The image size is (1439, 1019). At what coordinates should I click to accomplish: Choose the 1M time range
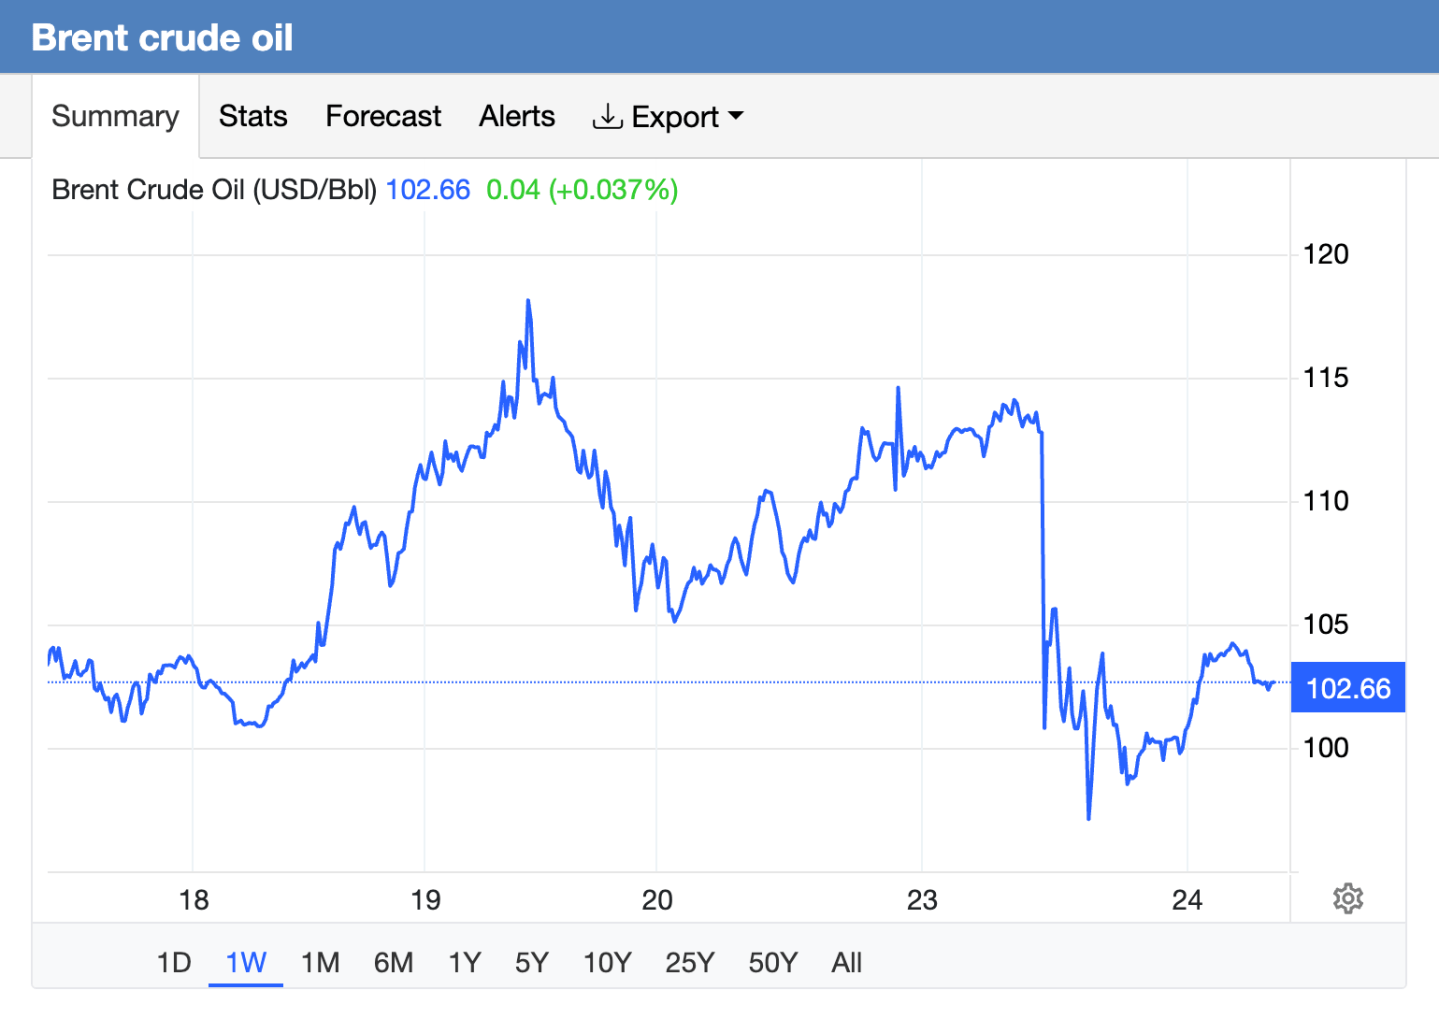(x=320, y=962)
